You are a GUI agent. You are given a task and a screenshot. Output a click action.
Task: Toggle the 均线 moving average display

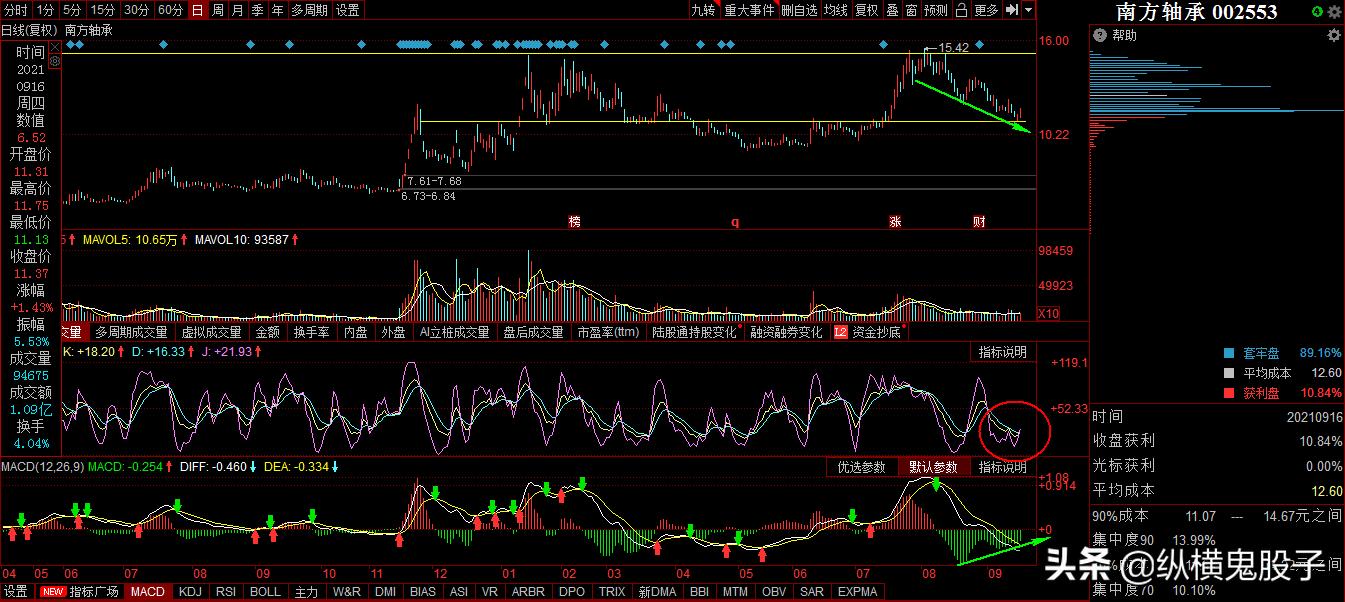[x=836, y=10]
